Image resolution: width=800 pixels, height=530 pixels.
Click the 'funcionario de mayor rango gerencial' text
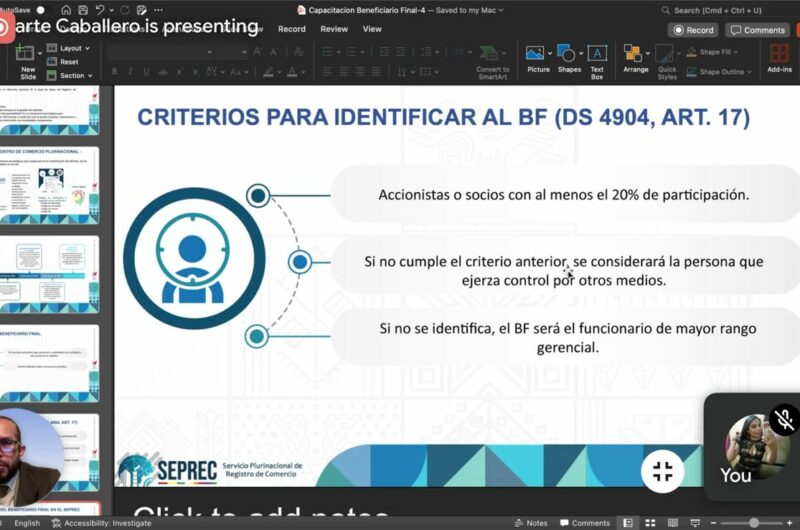click(x=567, y=337)
